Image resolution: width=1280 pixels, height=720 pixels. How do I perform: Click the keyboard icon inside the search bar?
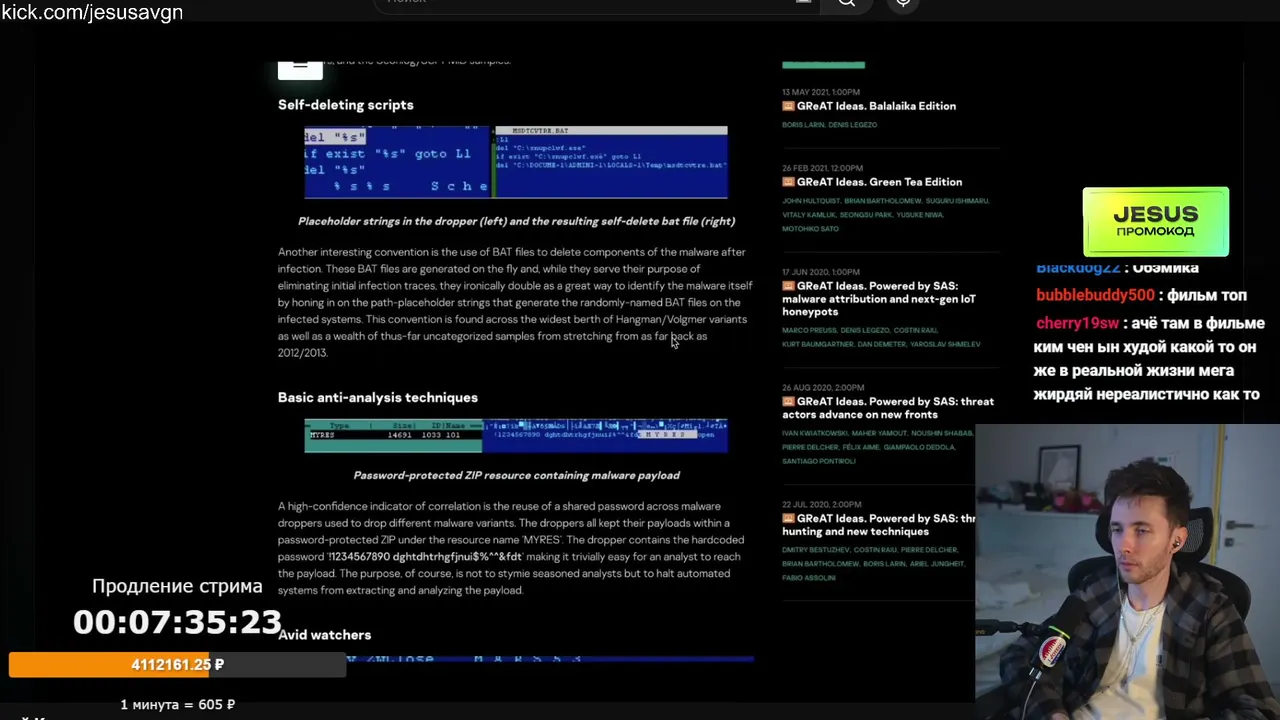(x=803, y=2)
